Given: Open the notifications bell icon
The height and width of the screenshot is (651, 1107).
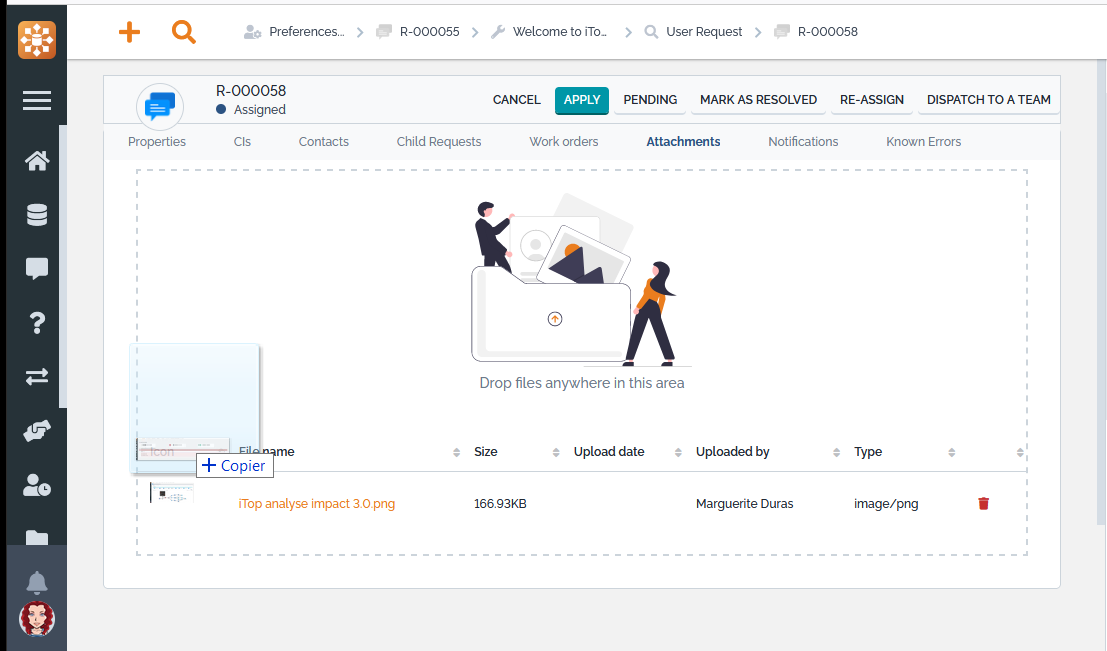Looking at the screenshot, I should coord(37,583).
